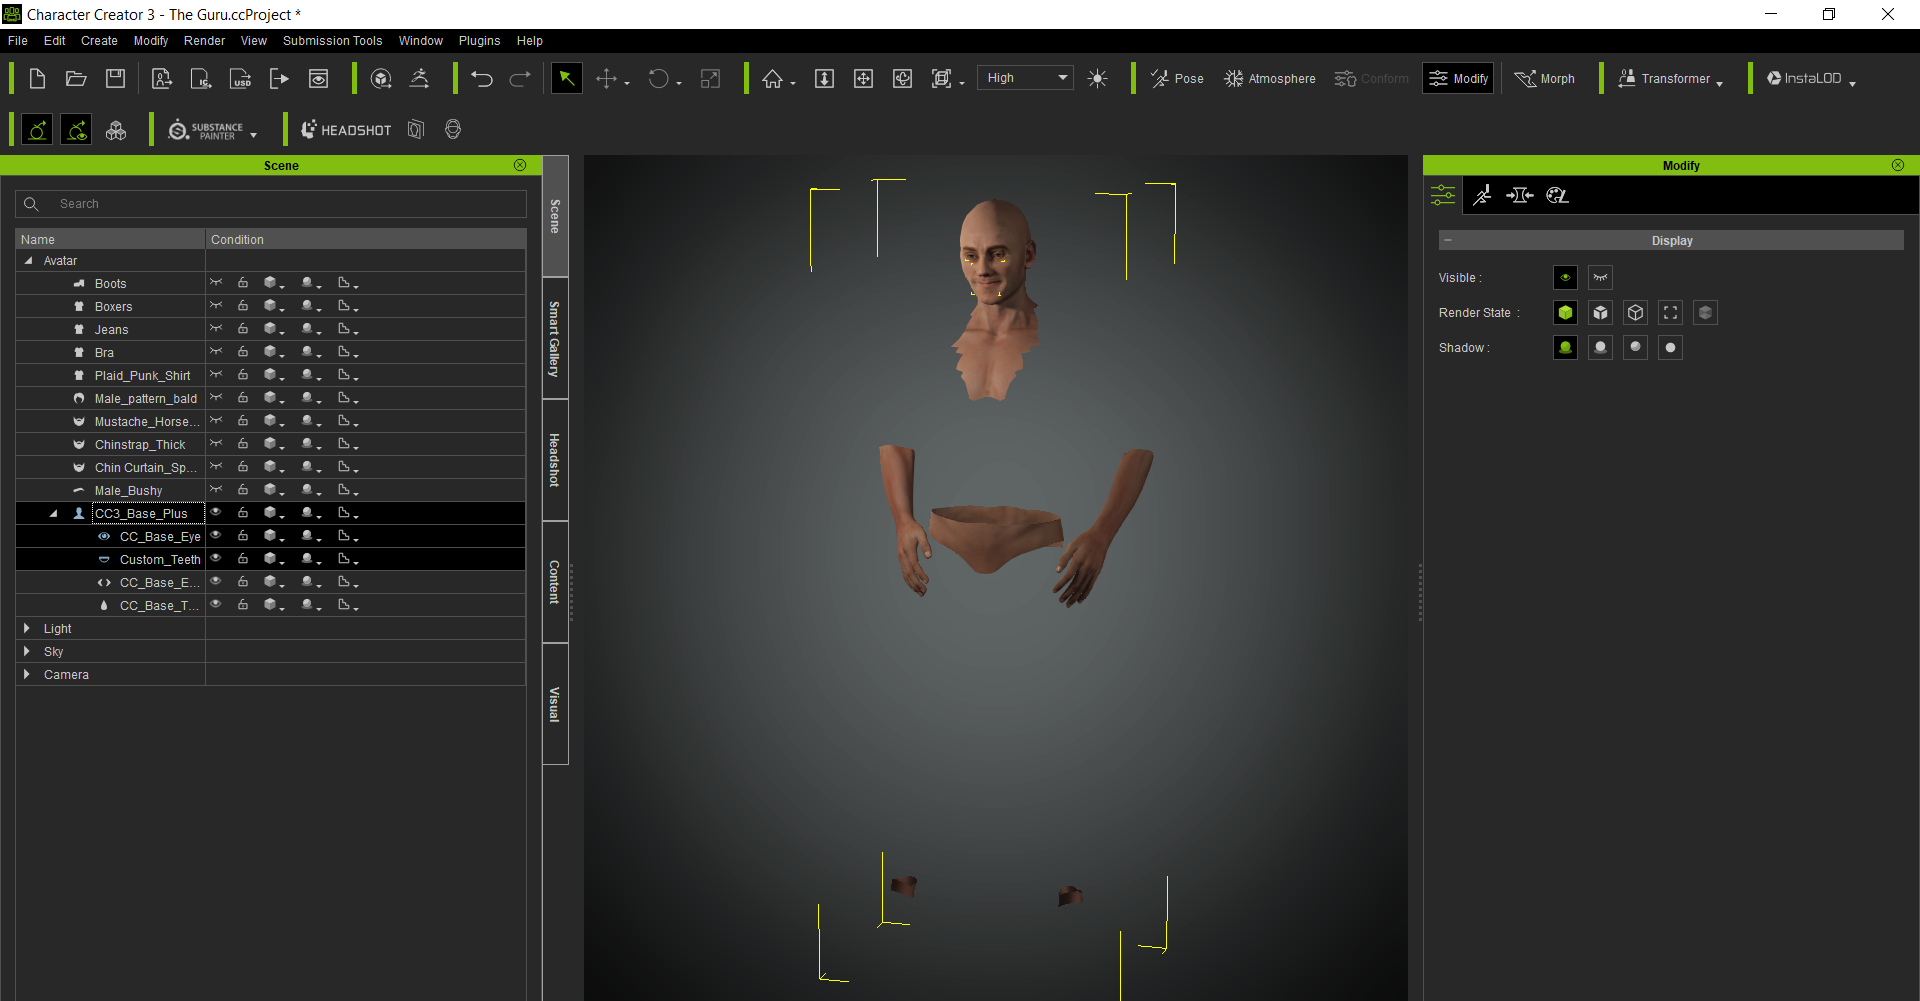Image resolution: width=1920 pixels, height=1001 pixels.
Task: Close the Modify panel
Action: click(x=1898, y=165)
